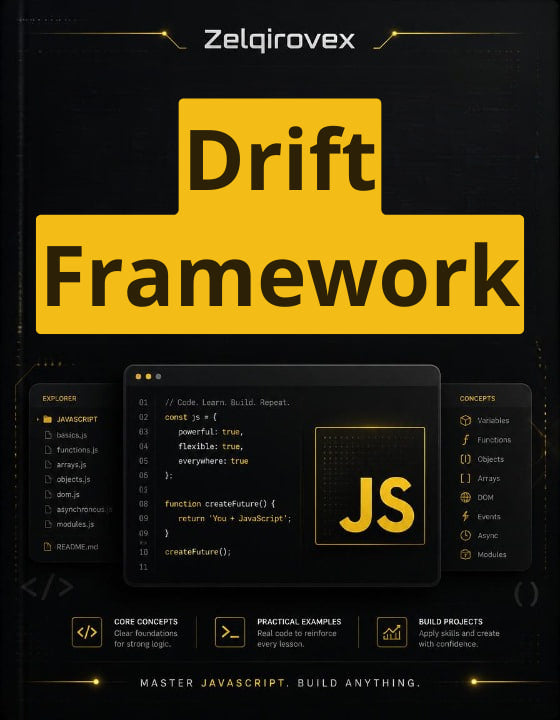Click the 'MASTER JAVASCRIPT. BUILD ANYTHING.' tagline

click(280, 682)
